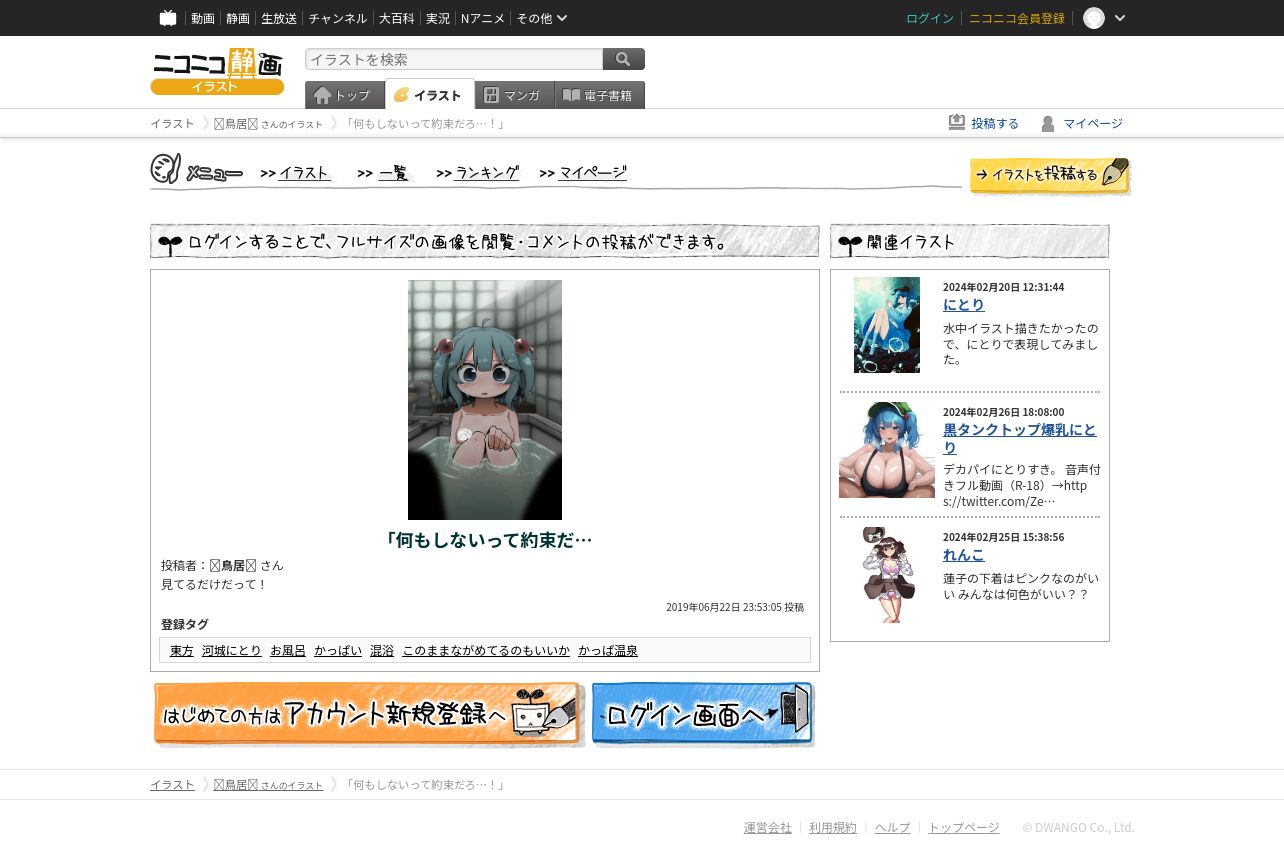Image resolution: width=1284 pixels, height=854 pixels.
Task: Switch to the トップ tab
Action: (x=344, y=95)
